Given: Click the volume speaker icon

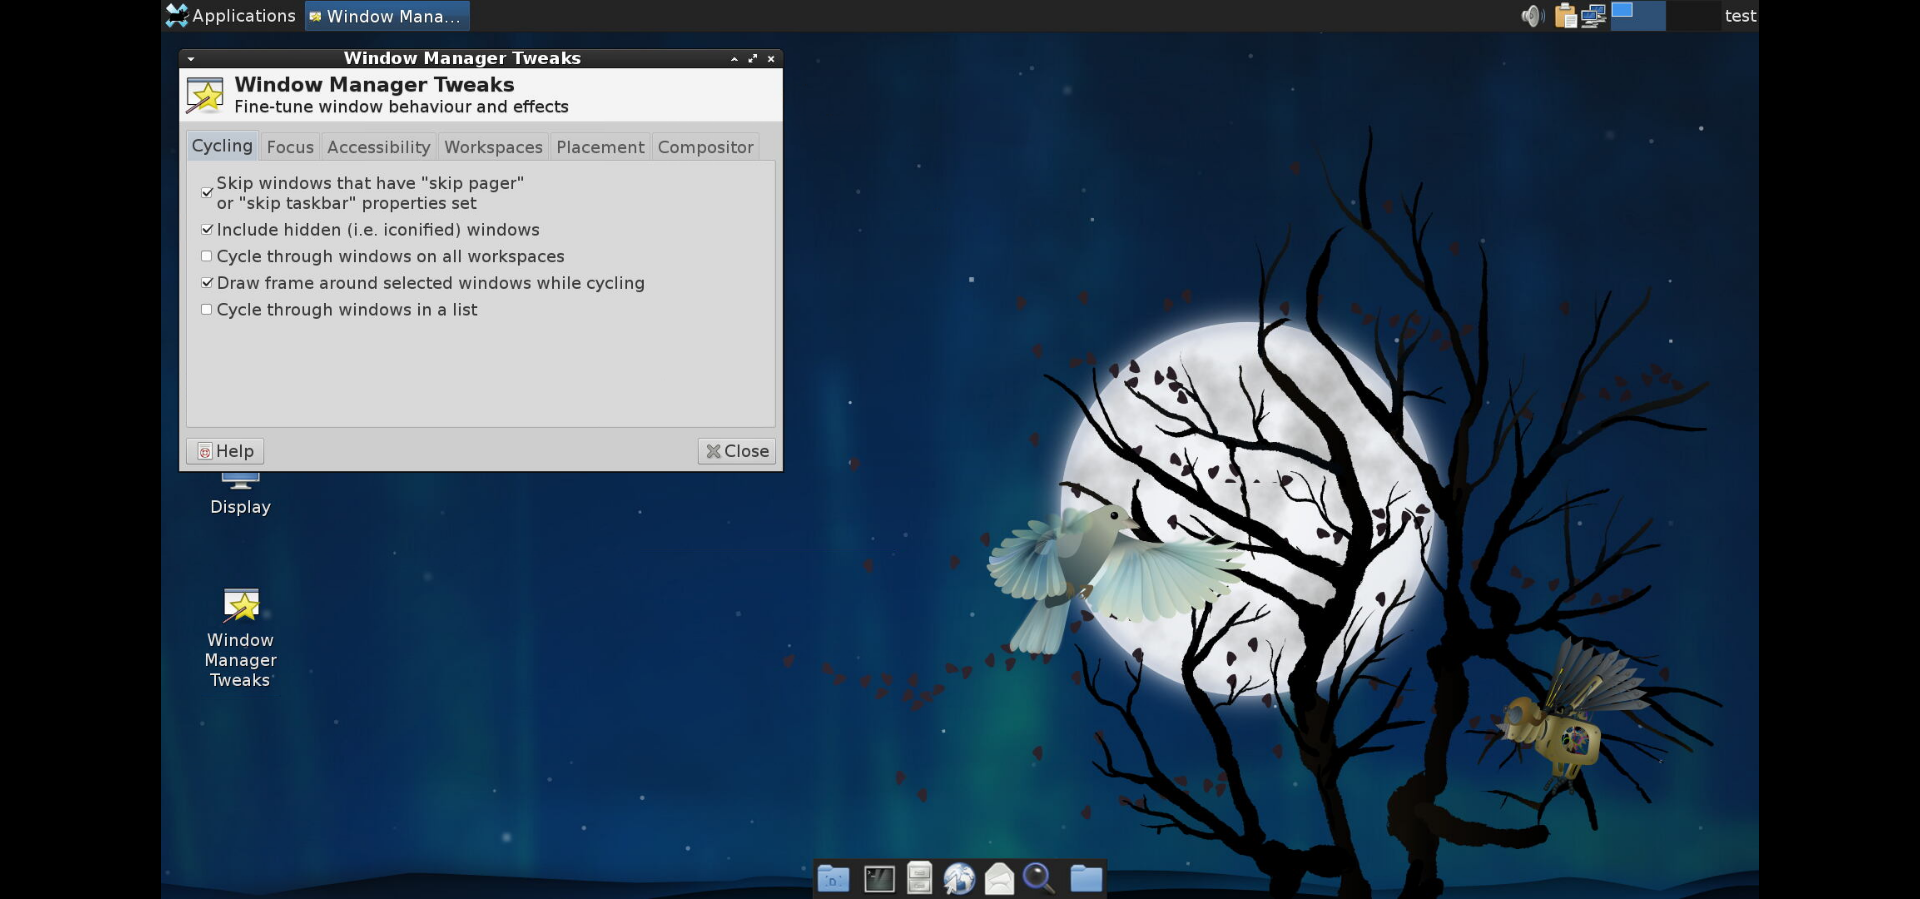Looking at the screenshot, I should click(1532, 16).
